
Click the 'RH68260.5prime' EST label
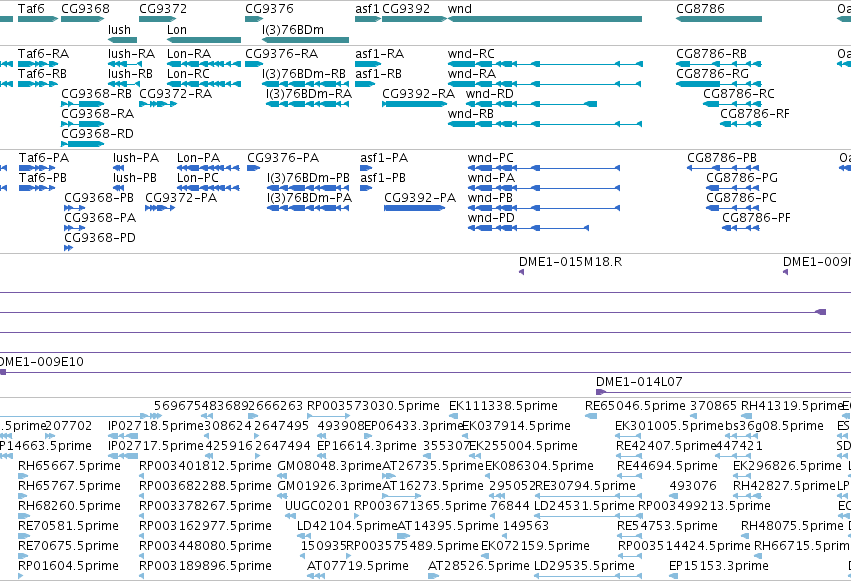68,506
